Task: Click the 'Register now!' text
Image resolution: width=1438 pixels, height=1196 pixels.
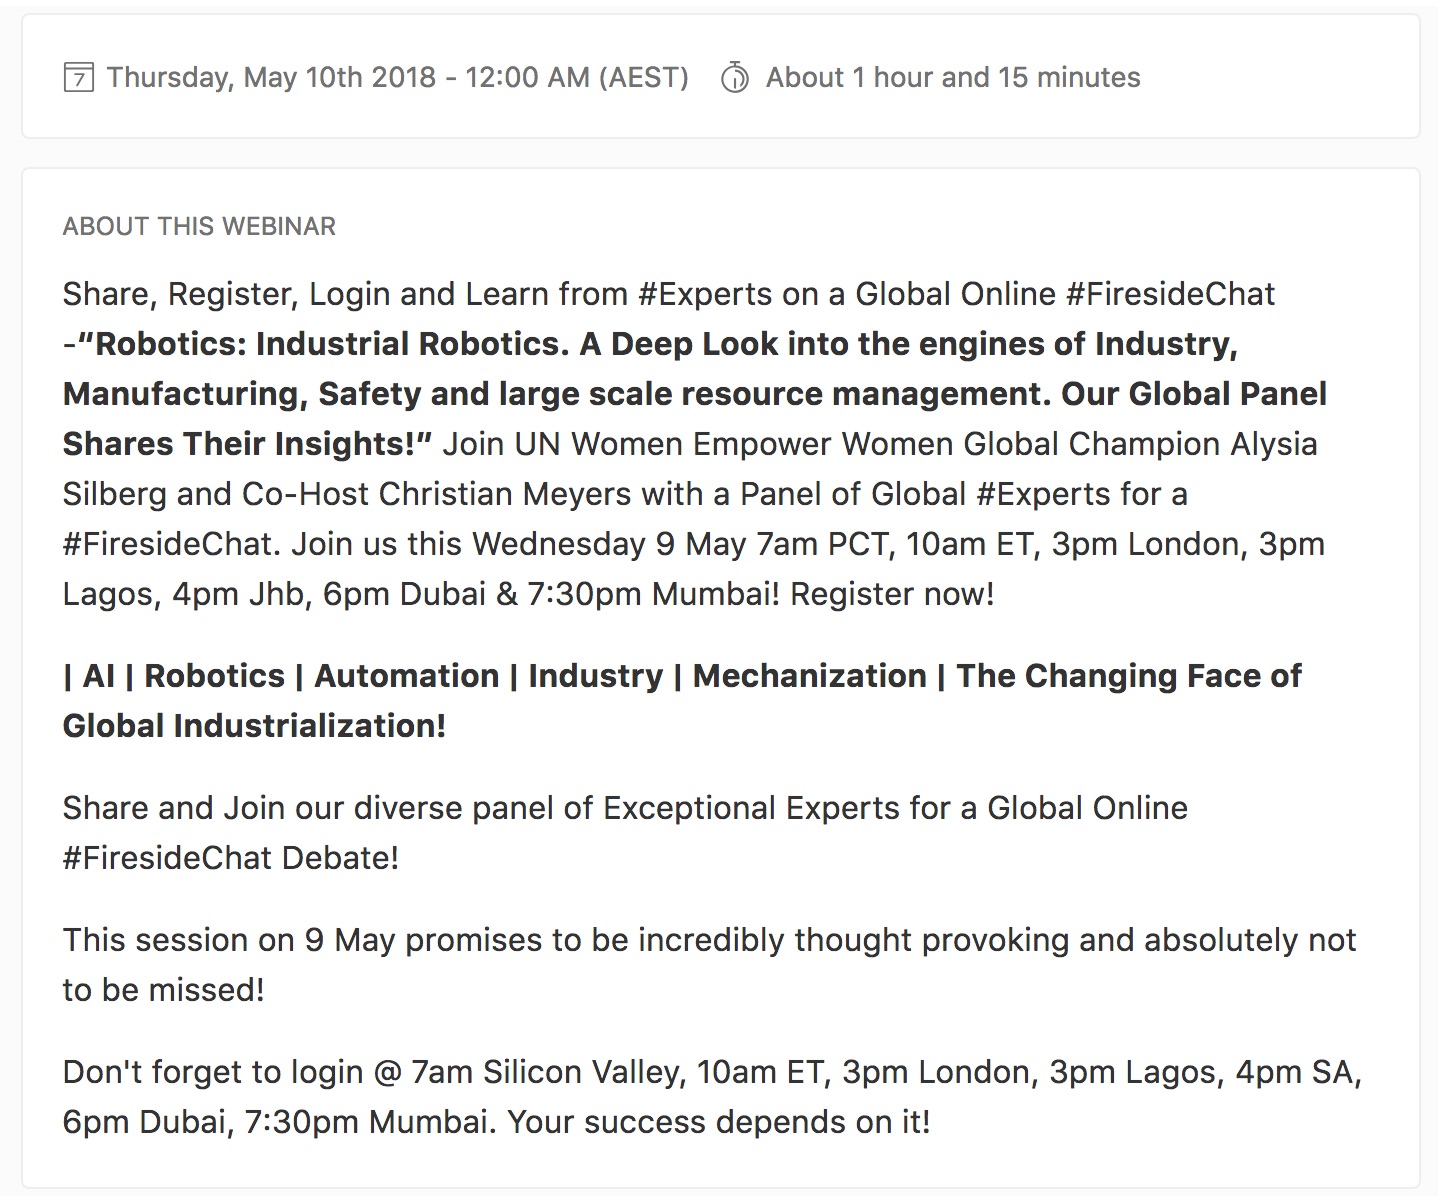Action: 892,594
